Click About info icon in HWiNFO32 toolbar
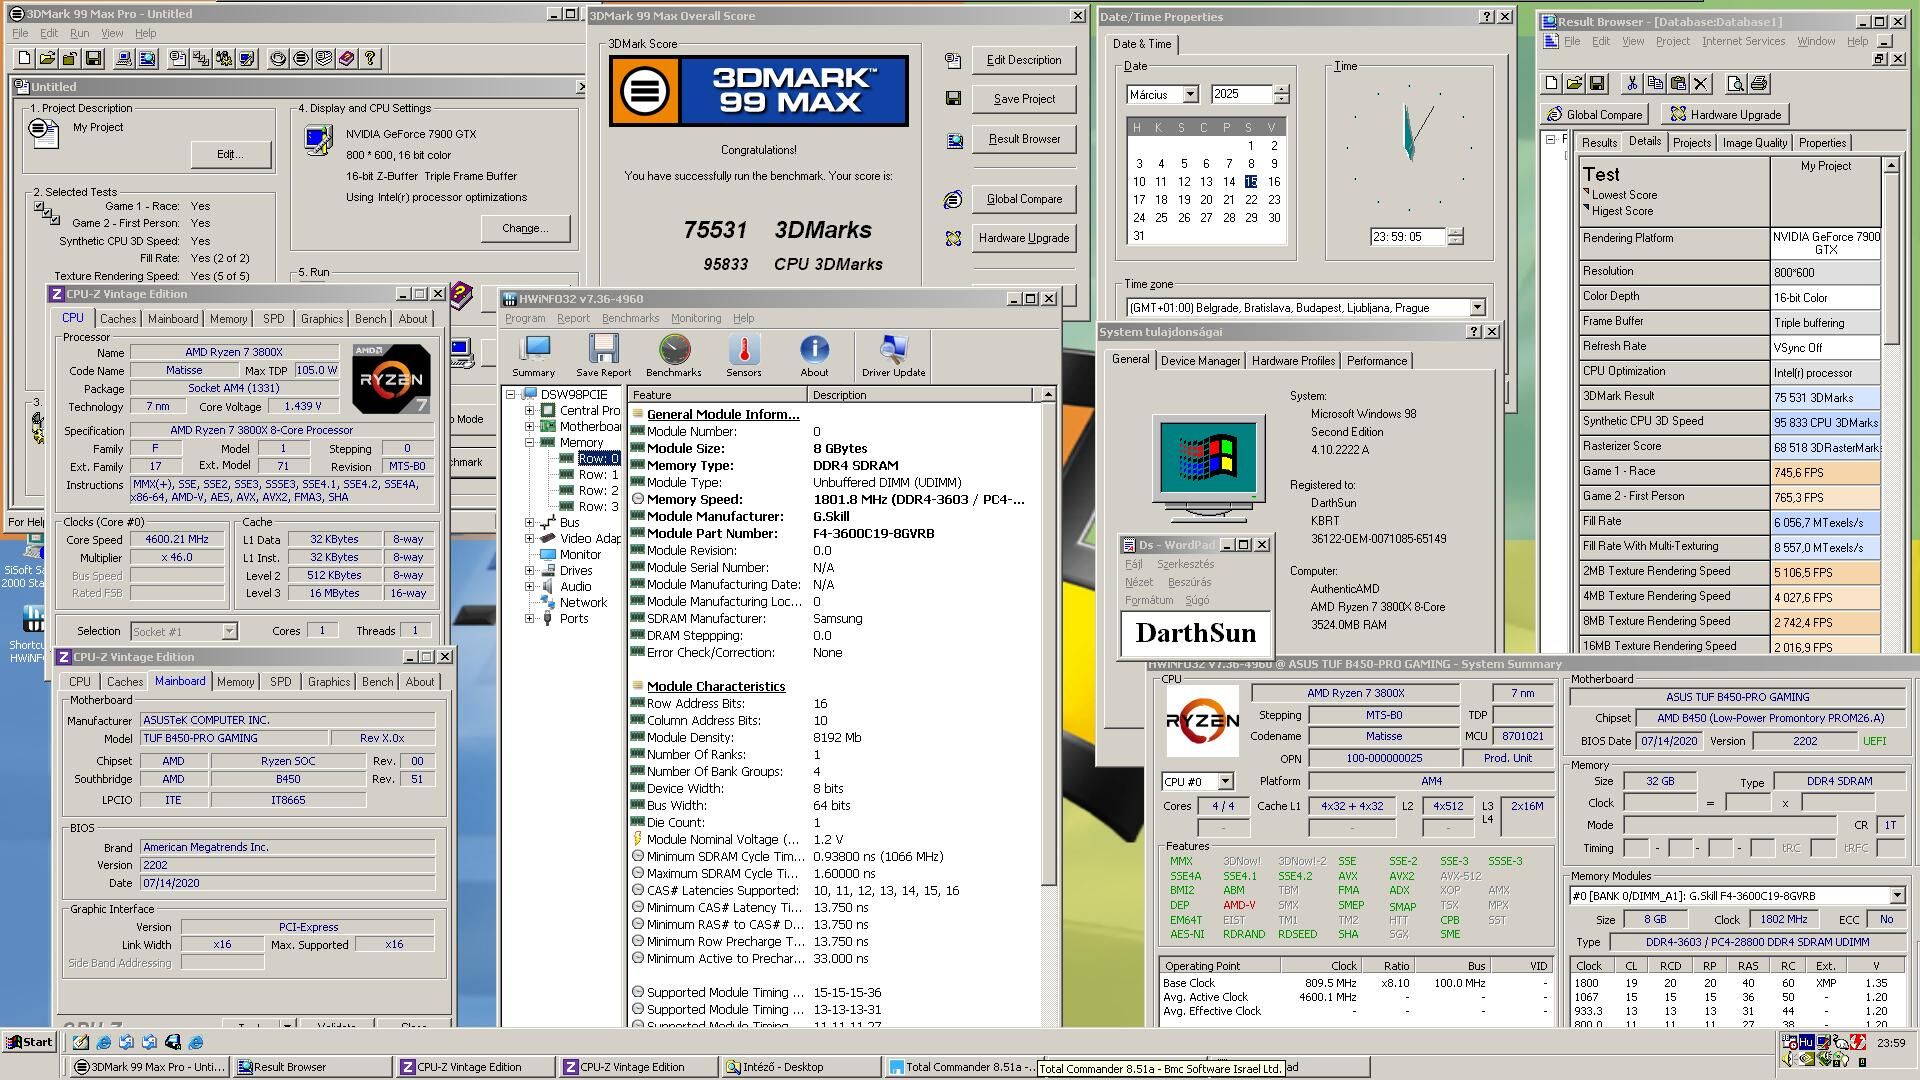The image size is (1920, 1080). tap(814, 356)
